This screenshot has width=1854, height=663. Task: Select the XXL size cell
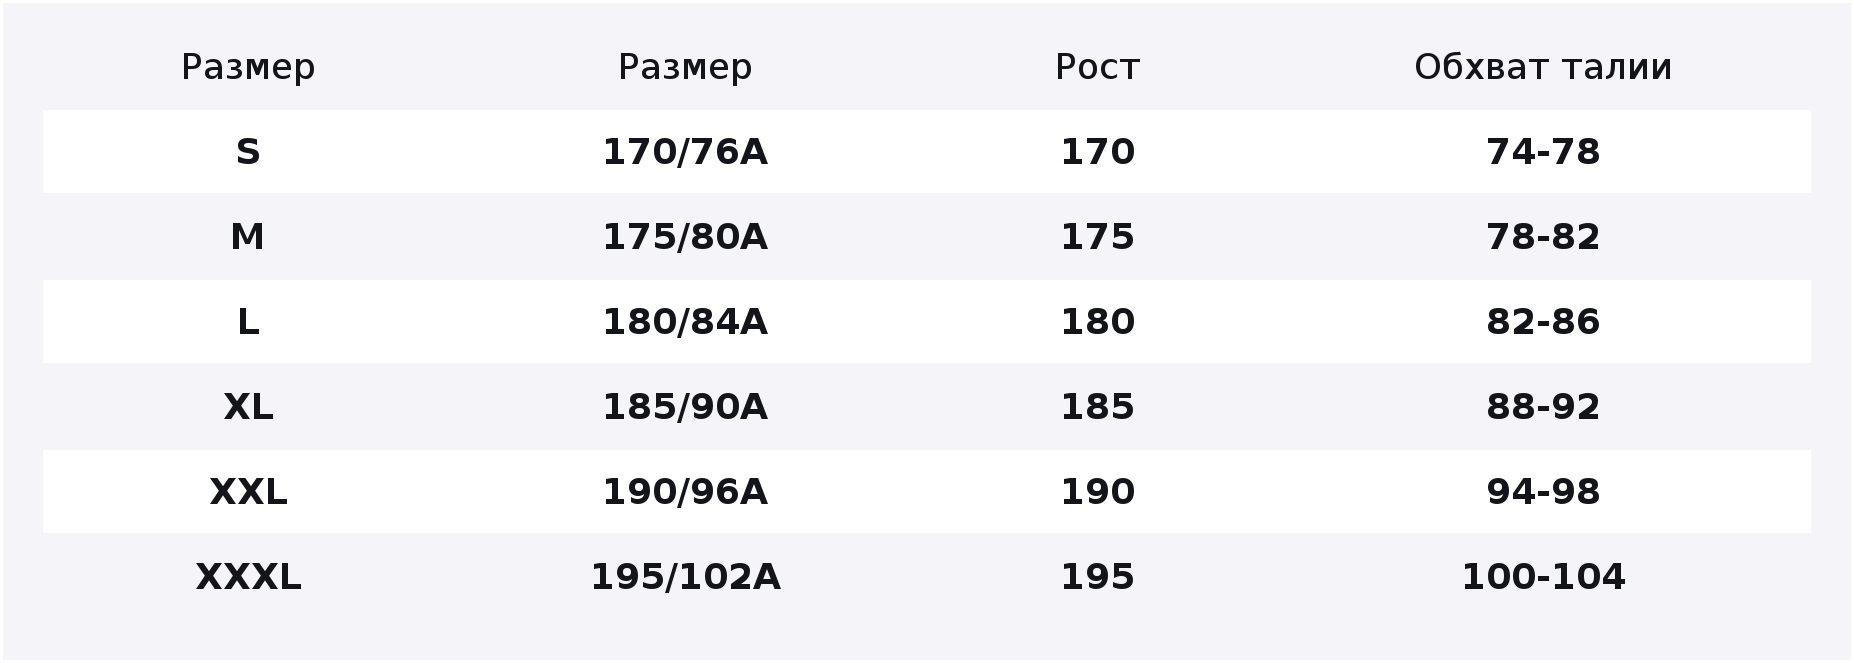248,492
